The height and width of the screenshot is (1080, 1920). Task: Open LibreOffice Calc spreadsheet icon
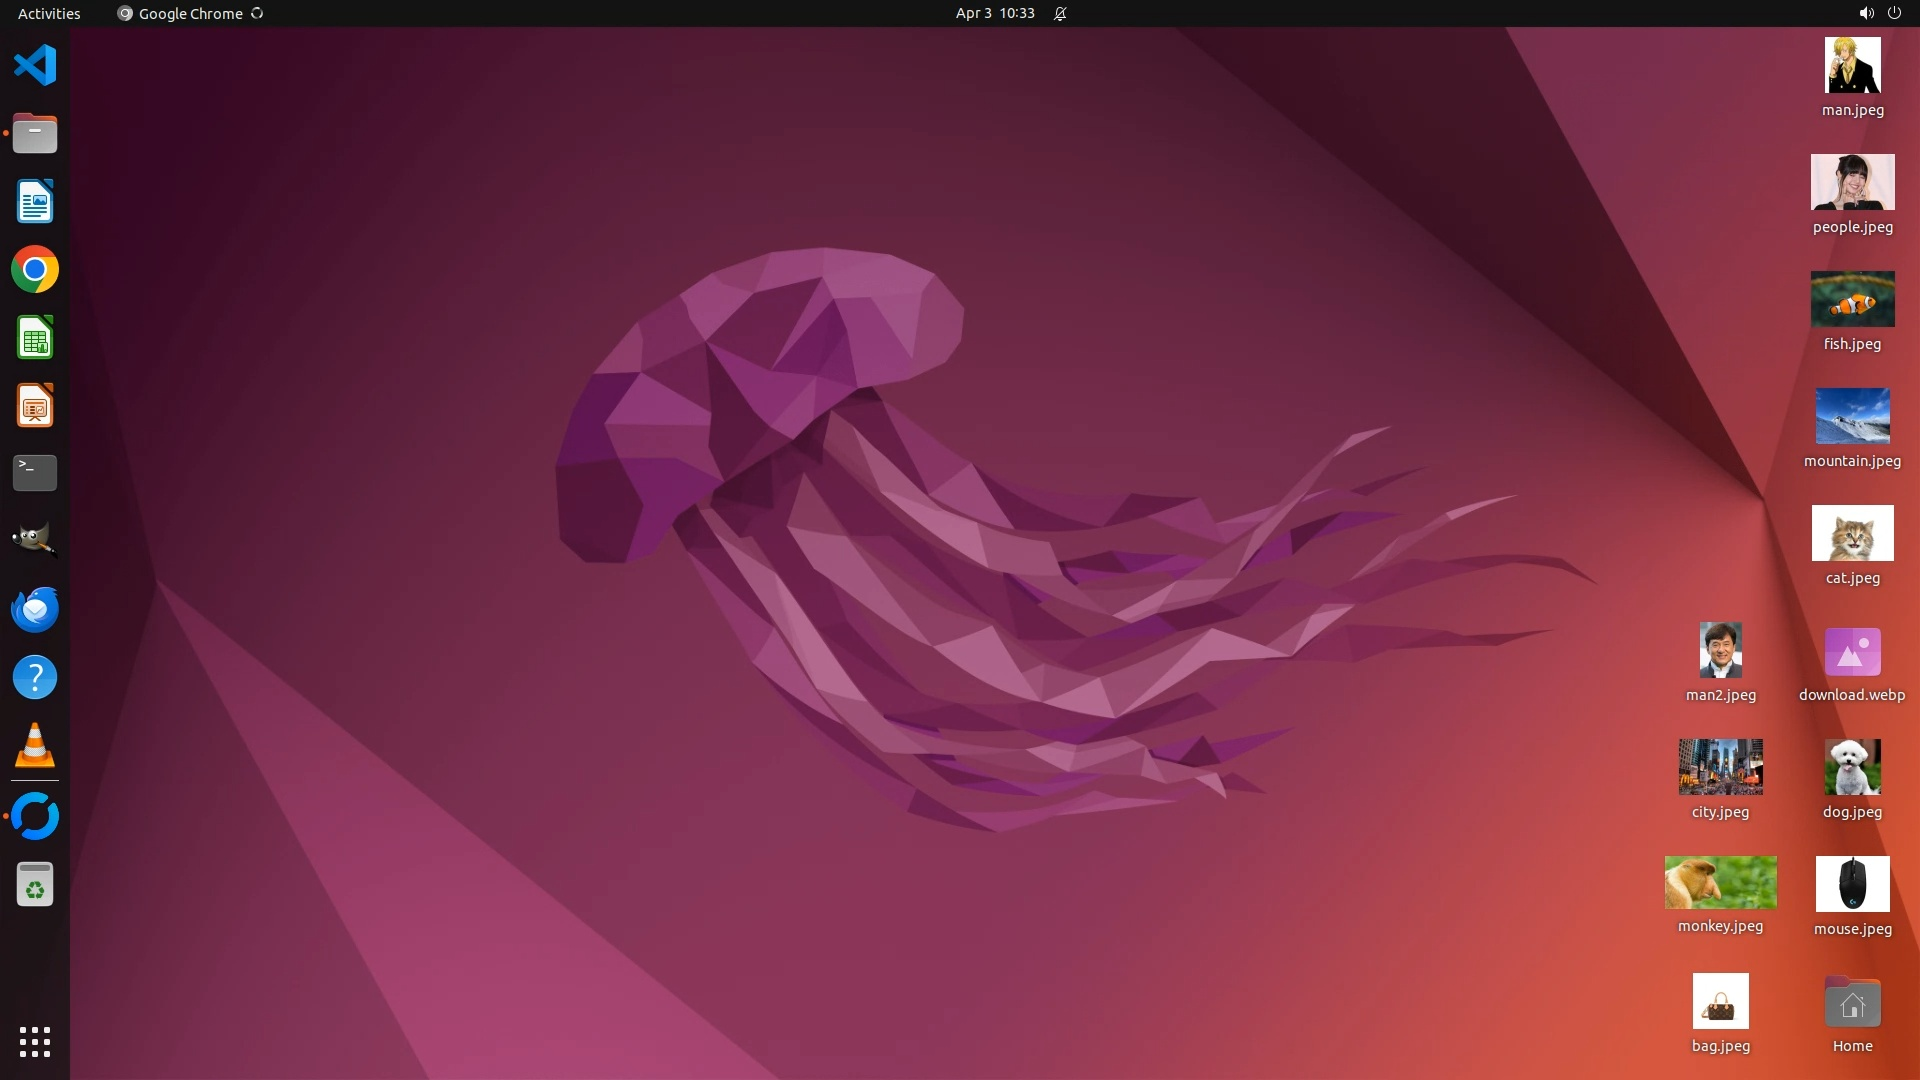point(35,338)
